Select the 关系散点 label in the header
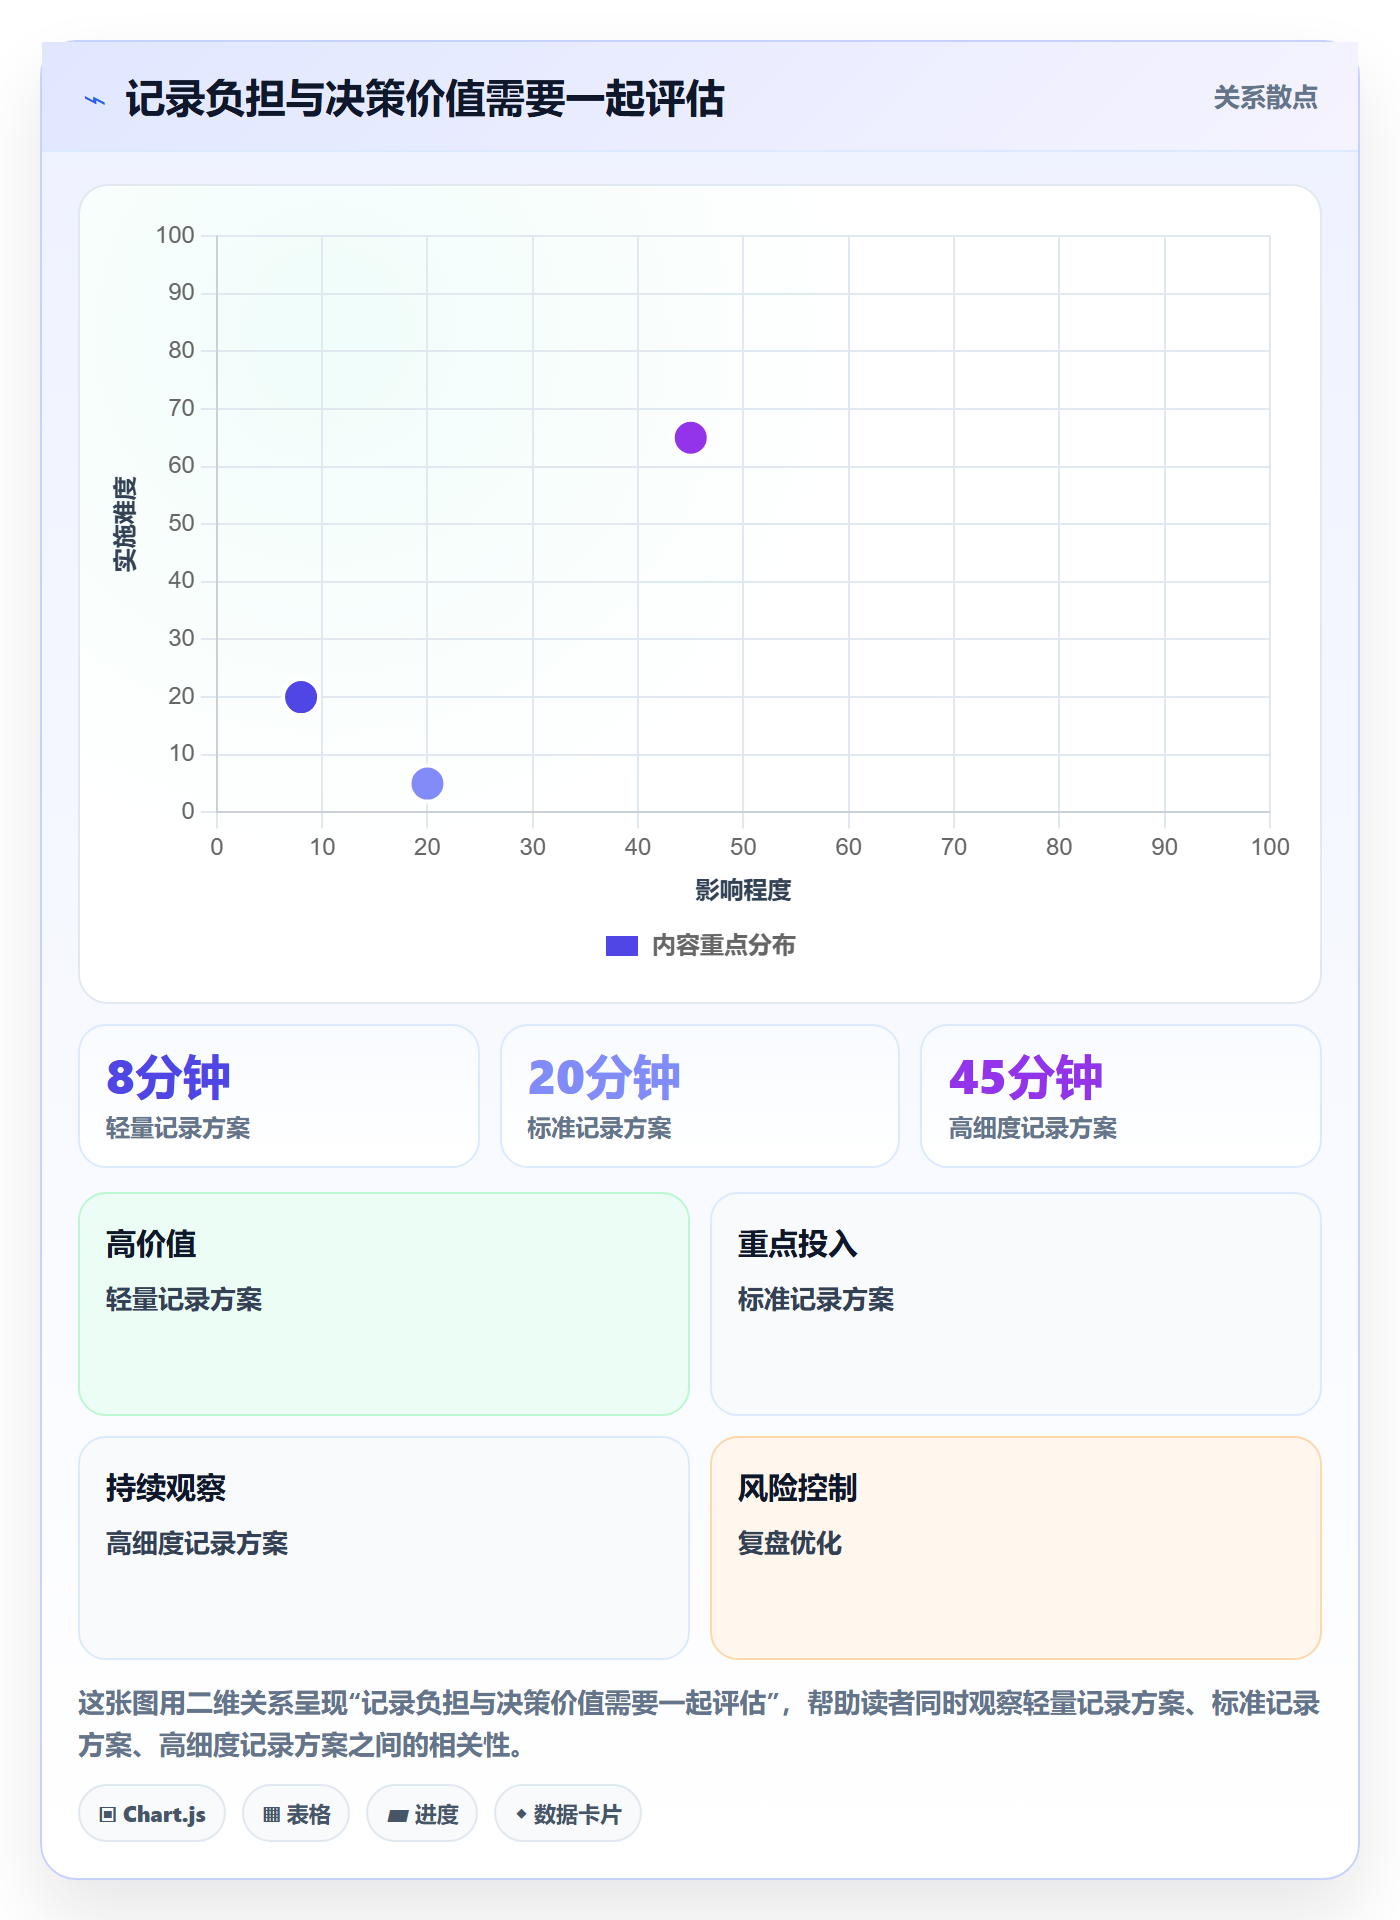The width and height of the screenshot is (1400, 1920). (1265, 98)
